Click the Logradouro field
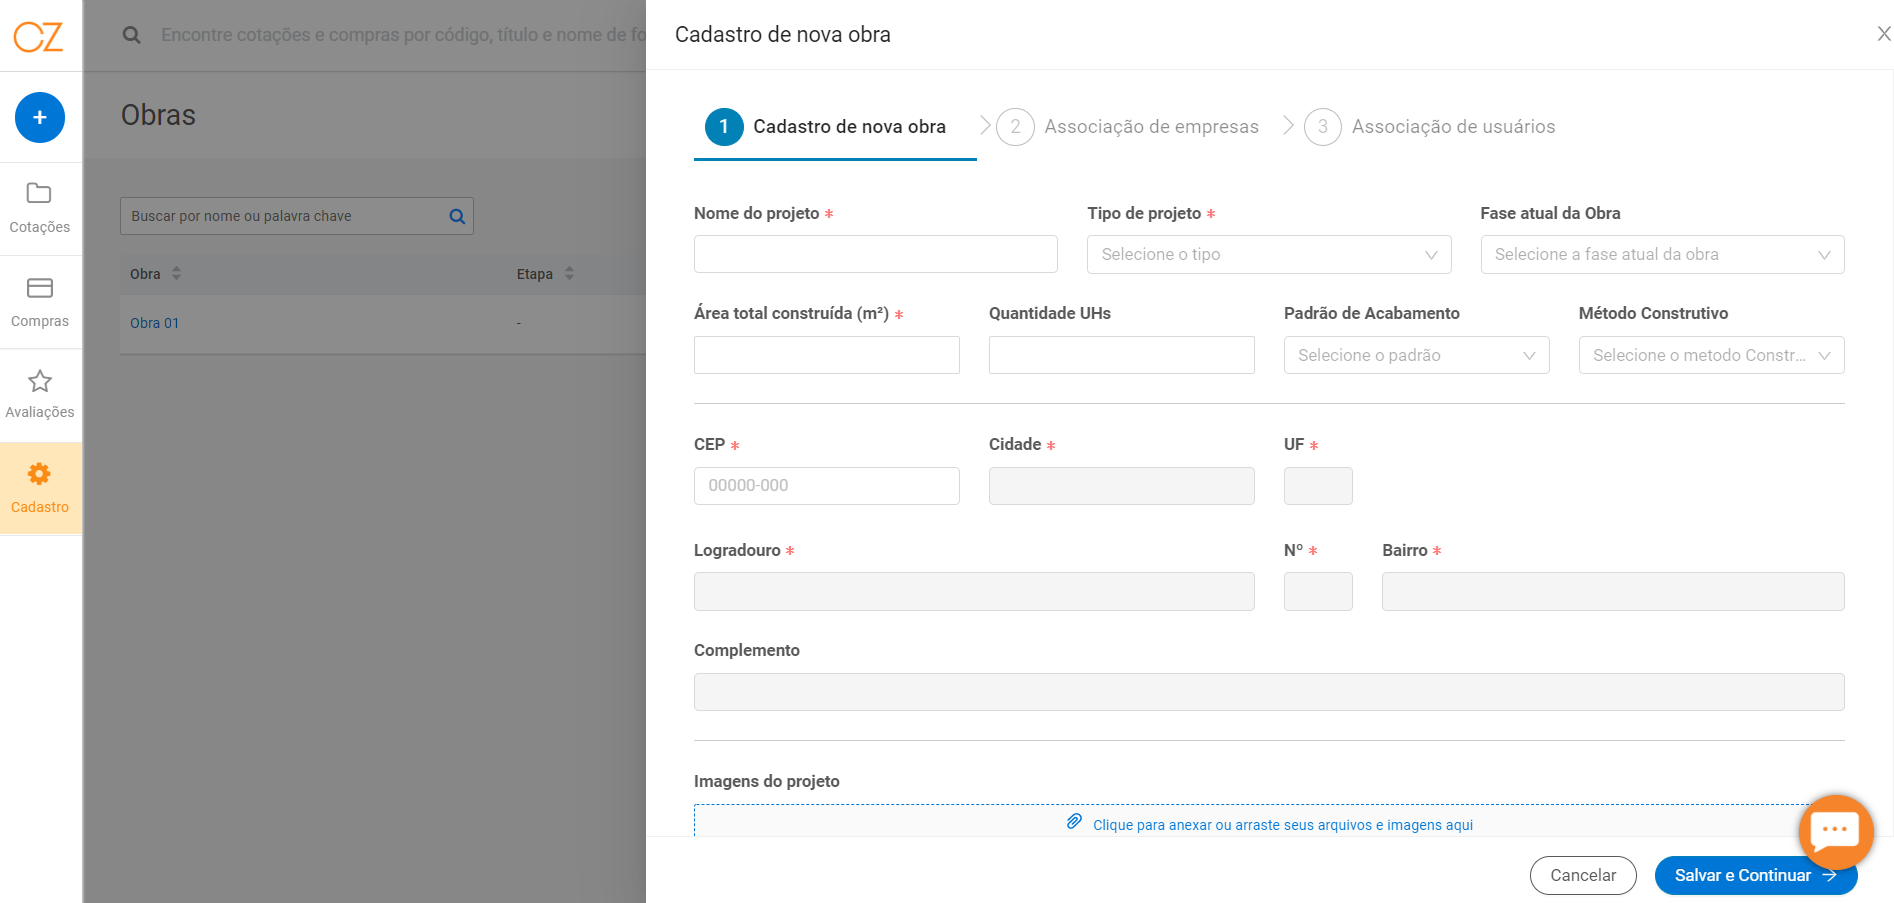1894x903 pixels. pos(974,591)
